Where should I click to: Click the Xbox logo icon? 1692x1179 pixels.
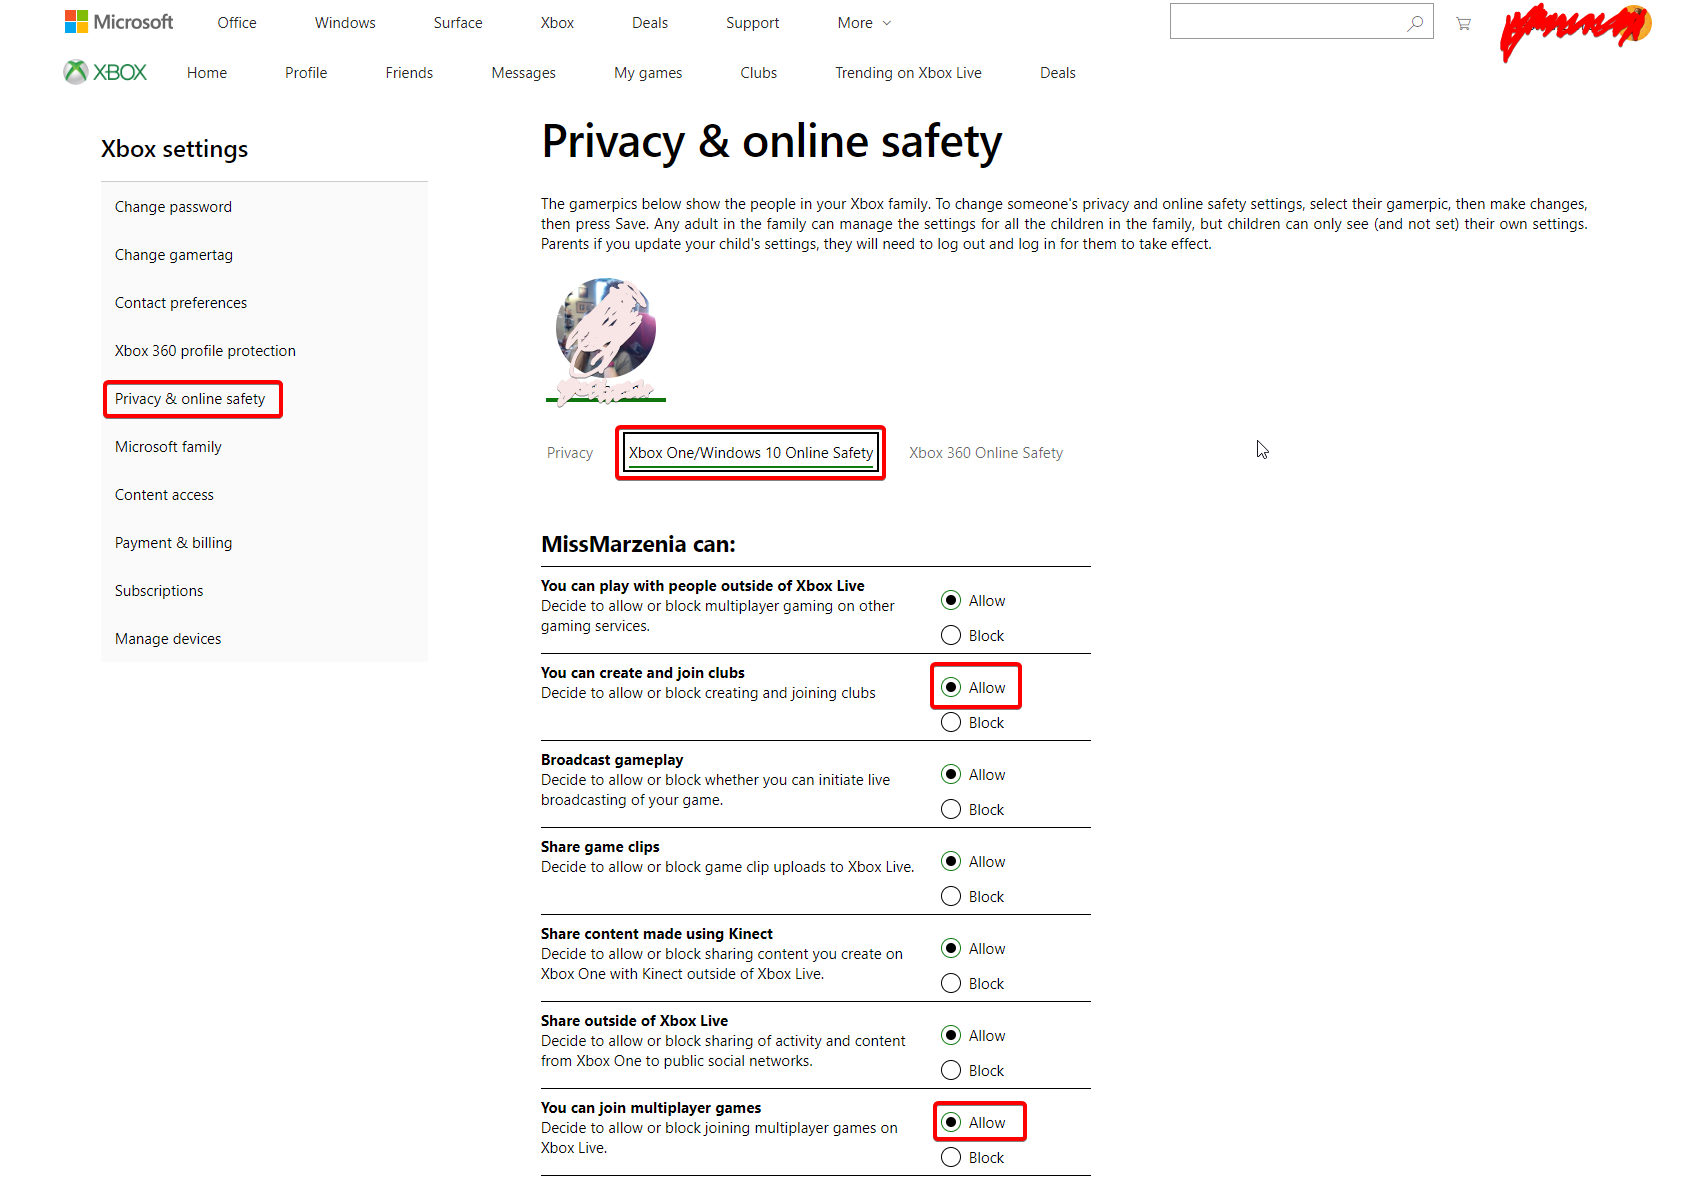pyautogui.click(x=76, y=72)
